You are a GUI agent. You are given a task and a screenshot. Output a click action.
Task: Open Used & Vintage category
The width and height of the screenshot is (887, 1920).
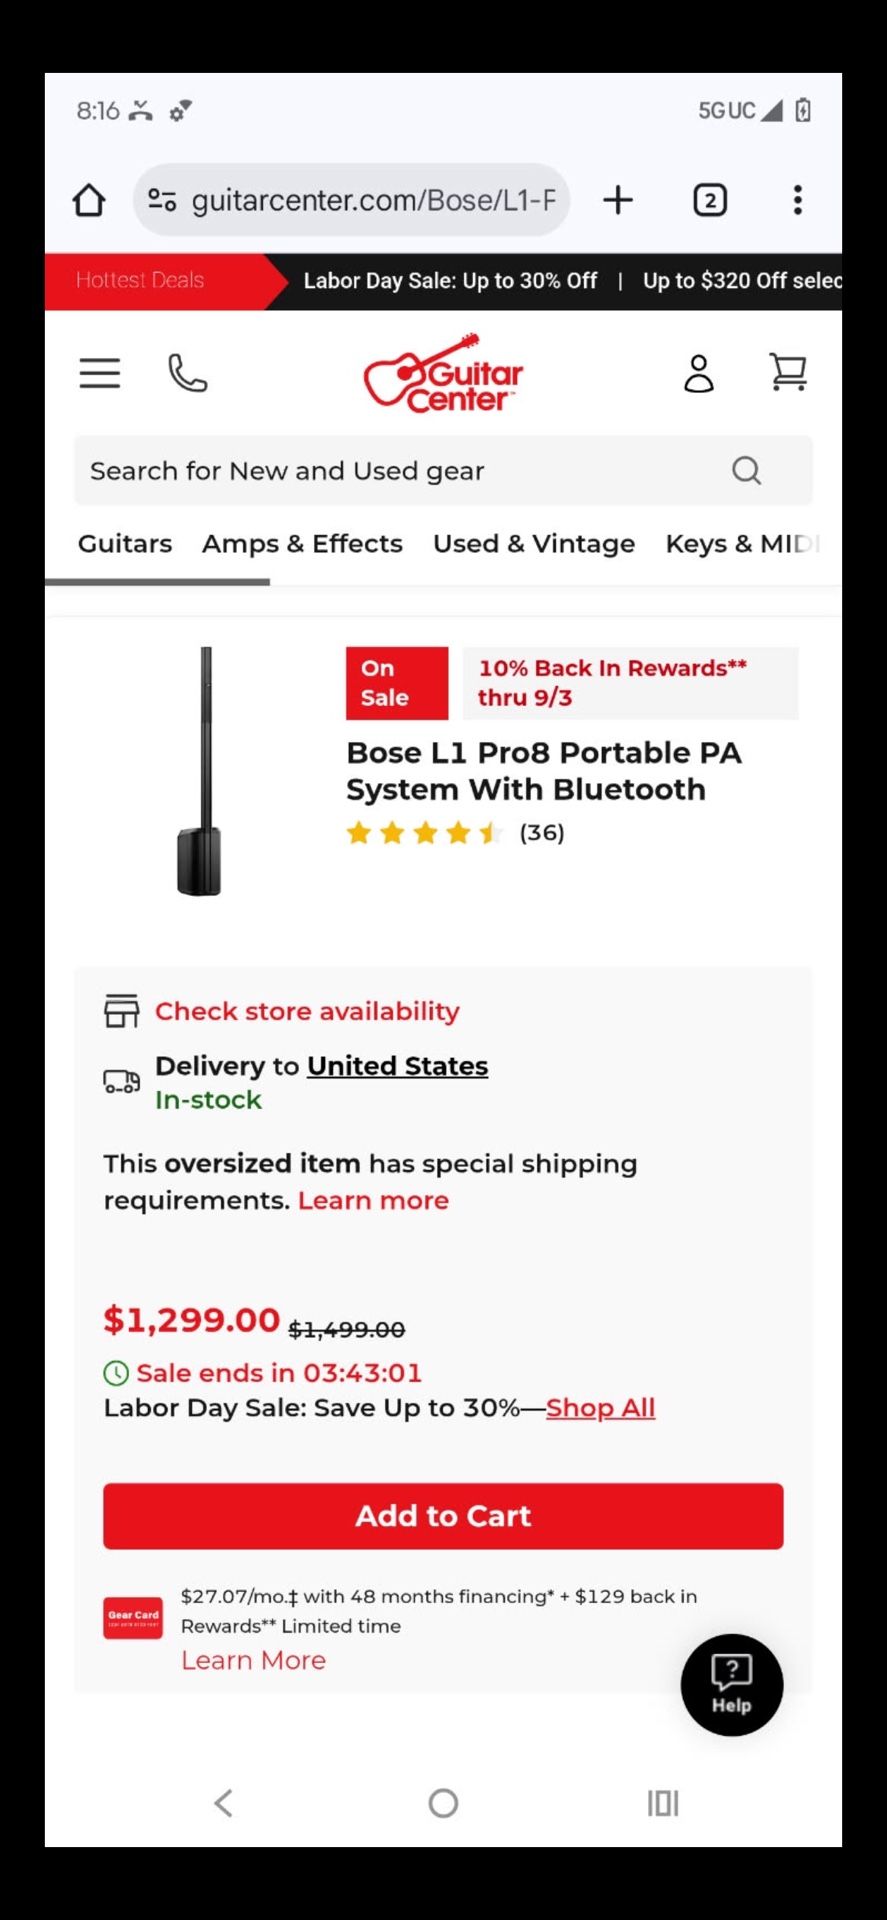point(534,544)
